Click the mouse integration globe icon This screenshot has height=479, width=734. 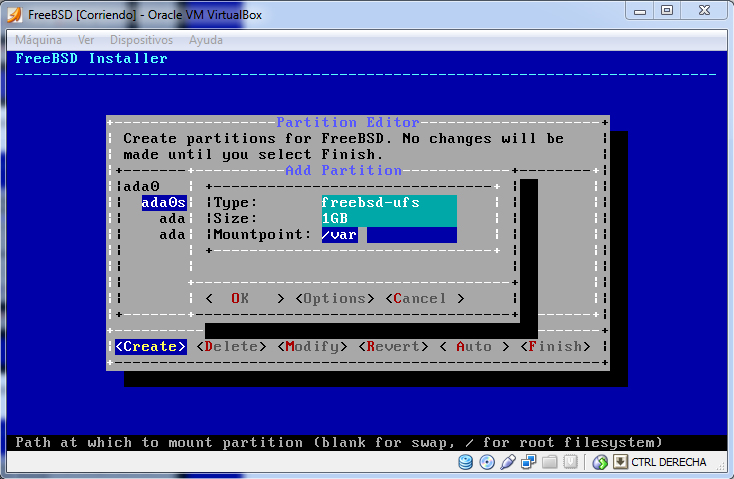[x=600, y=462]
